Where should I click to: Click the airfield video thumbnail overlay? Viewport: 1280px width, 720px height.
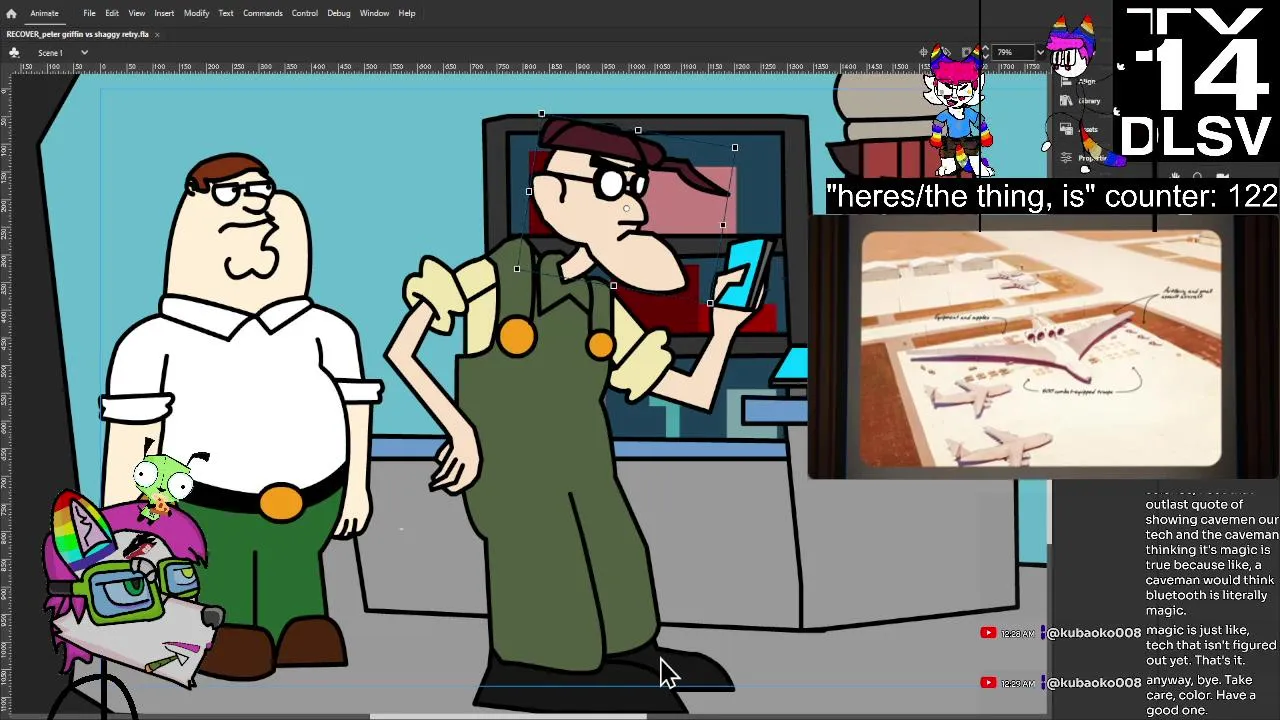(x=1041, y=348)
